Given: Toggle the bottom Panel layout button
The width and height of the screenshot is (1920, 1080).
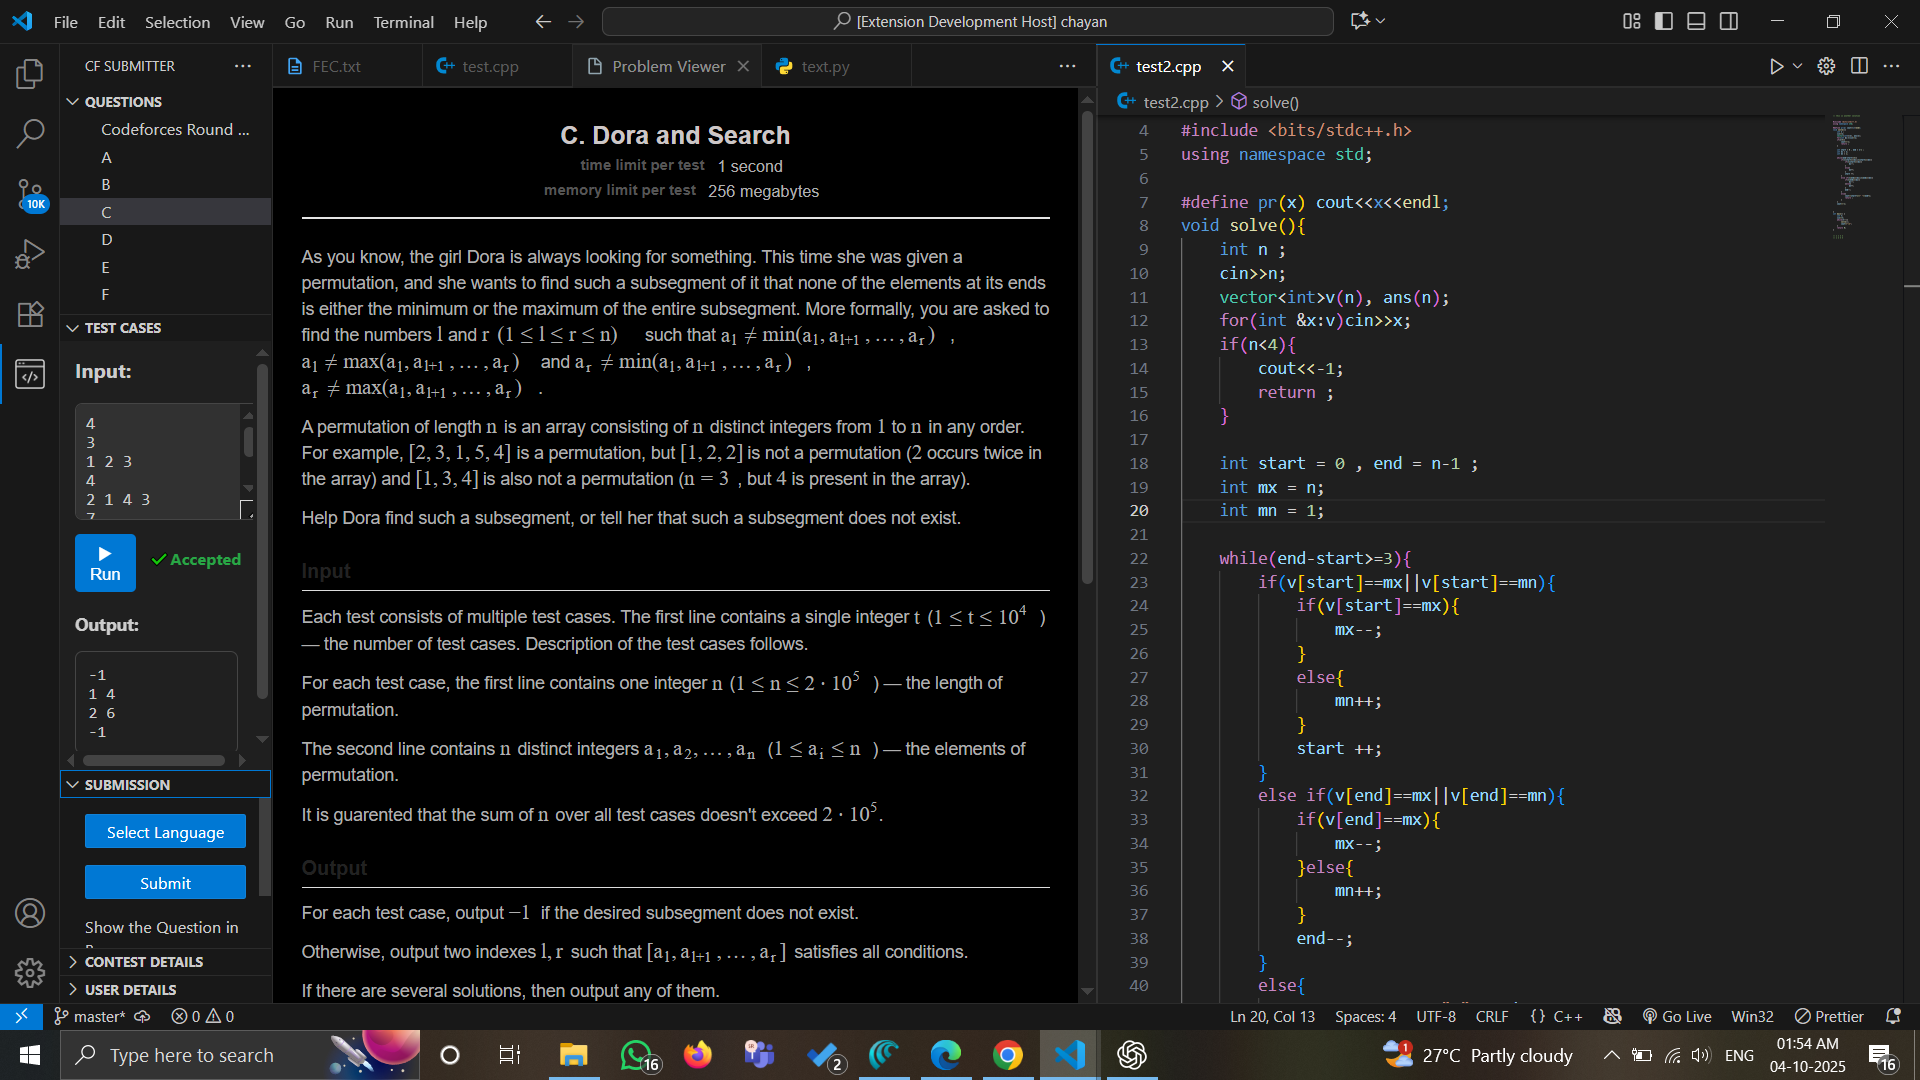Looking at the screenshot, I should coord(1696,21).
